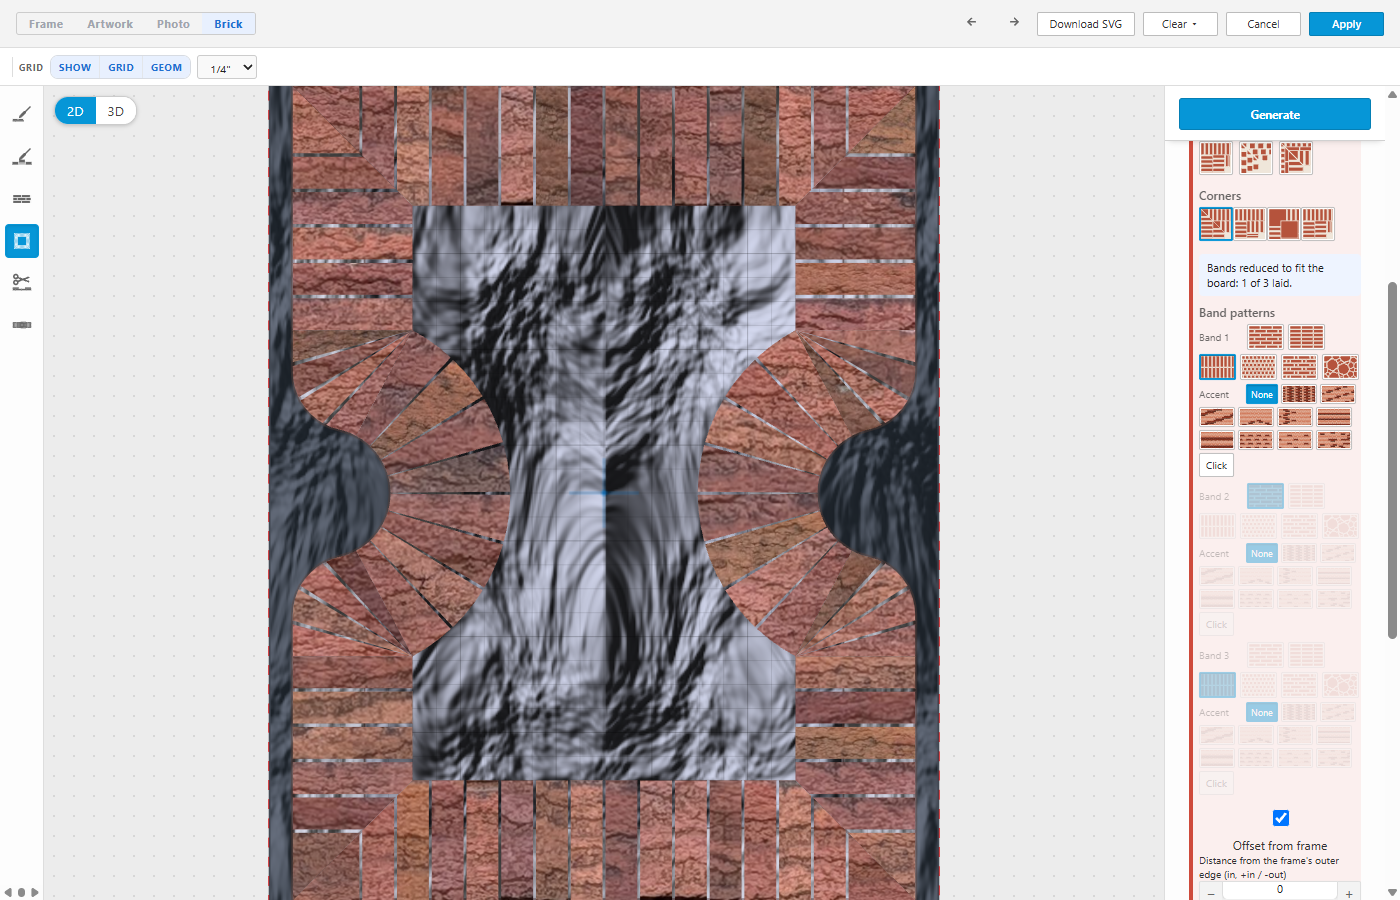Pick the scissors cut tool

(x=22, y=283)
